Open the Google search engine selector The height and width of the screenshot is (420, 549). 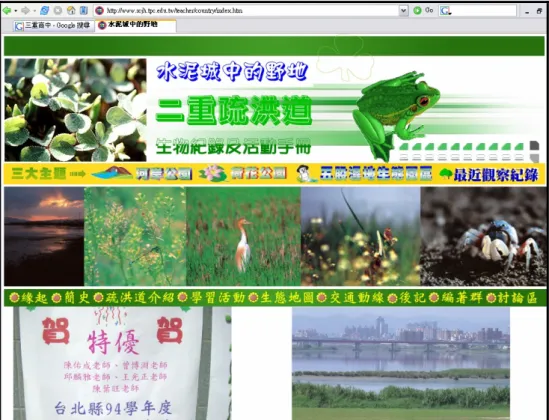[445, 11]
